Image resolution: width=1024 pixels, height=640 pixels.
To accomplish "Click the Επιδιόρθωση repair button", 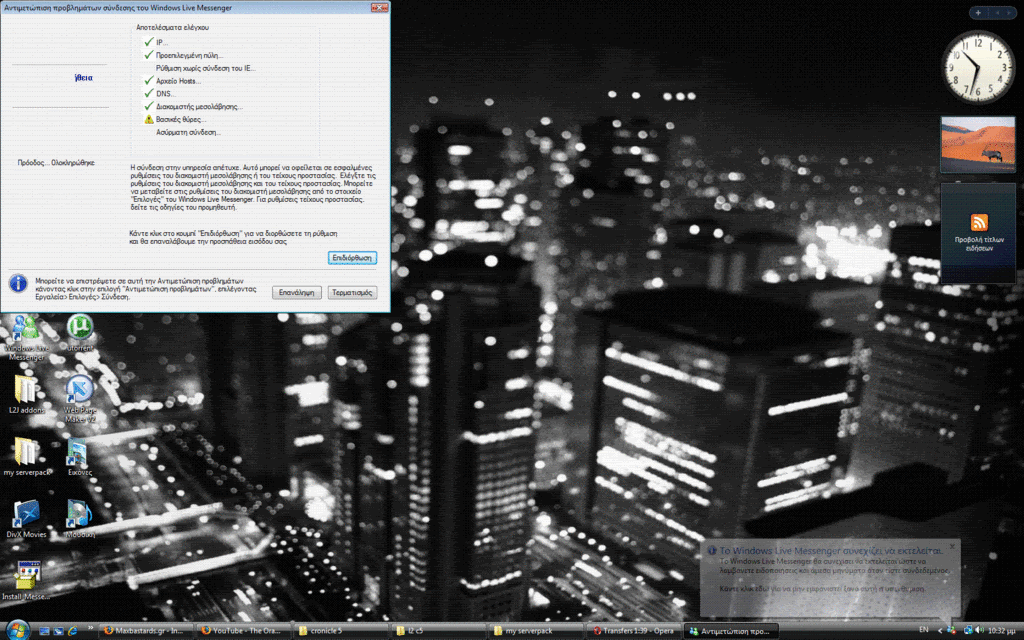I will coord(352,258).
